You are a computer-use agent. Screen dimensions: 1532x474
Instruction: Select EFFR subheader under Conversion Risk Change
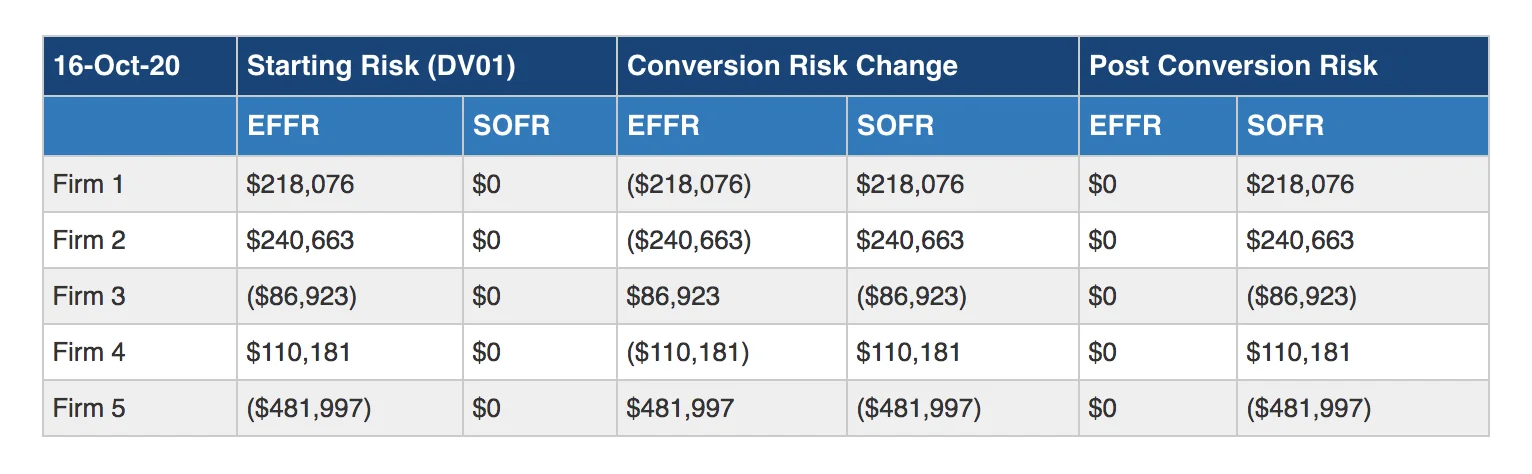663,126
